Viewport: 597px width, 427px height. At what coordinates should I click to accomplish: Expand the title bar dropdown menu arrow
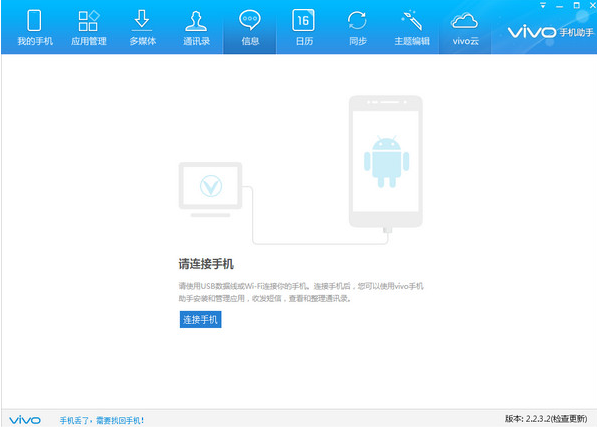coord(543,5)
